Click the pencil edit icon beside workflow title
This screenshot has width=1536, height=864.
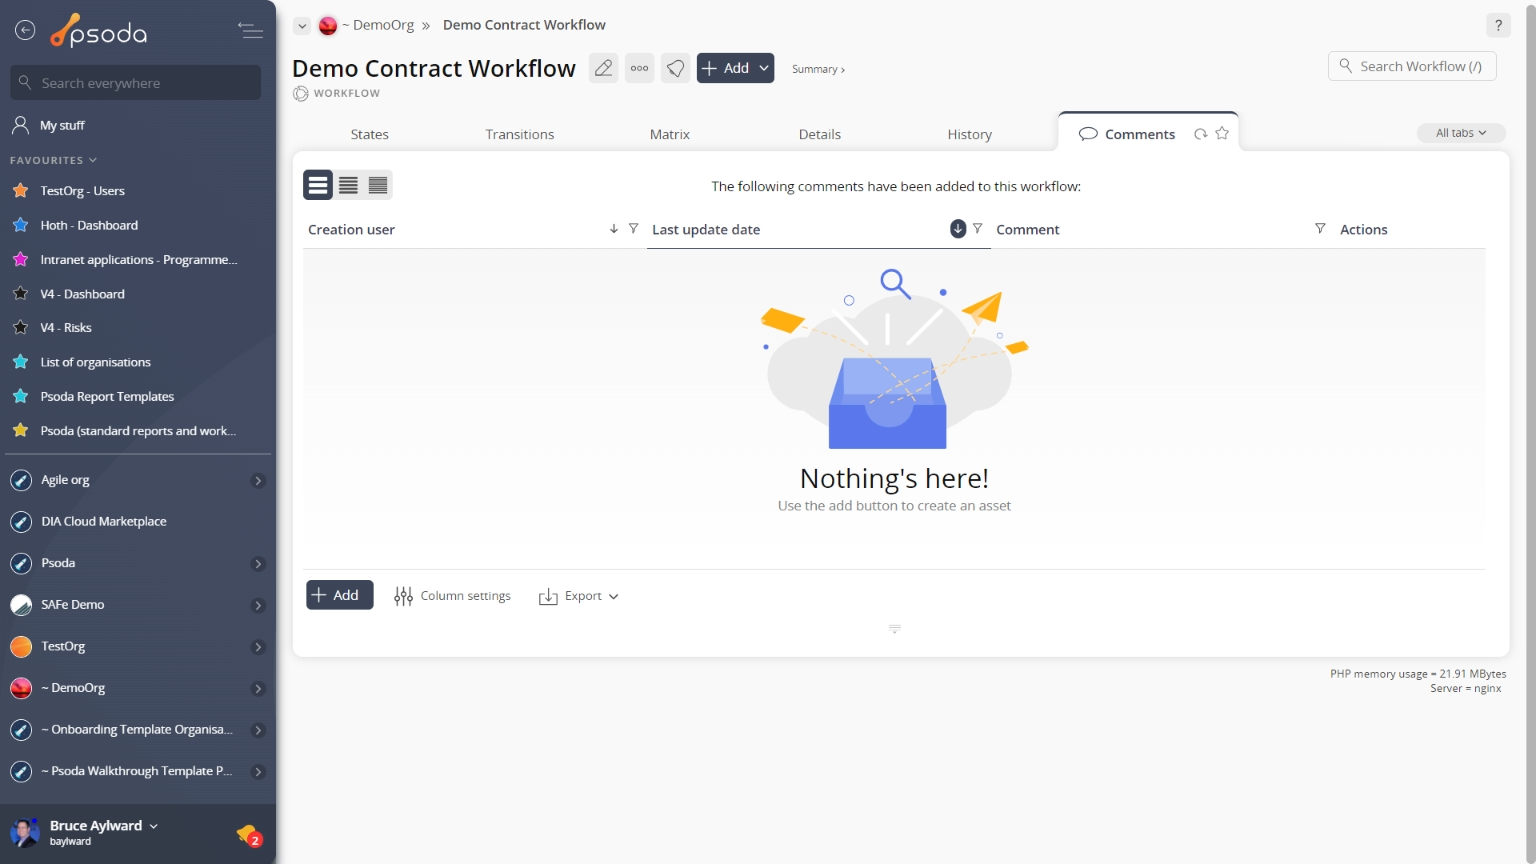pyautogui.click(x=603, y=68)
